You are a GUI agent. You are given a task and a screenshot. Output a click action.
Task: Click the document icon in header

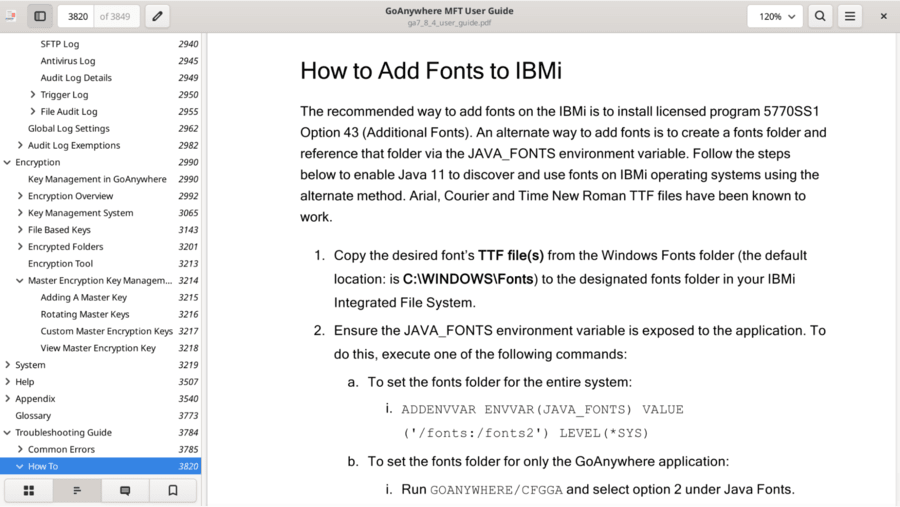click(x=11, y=16)
